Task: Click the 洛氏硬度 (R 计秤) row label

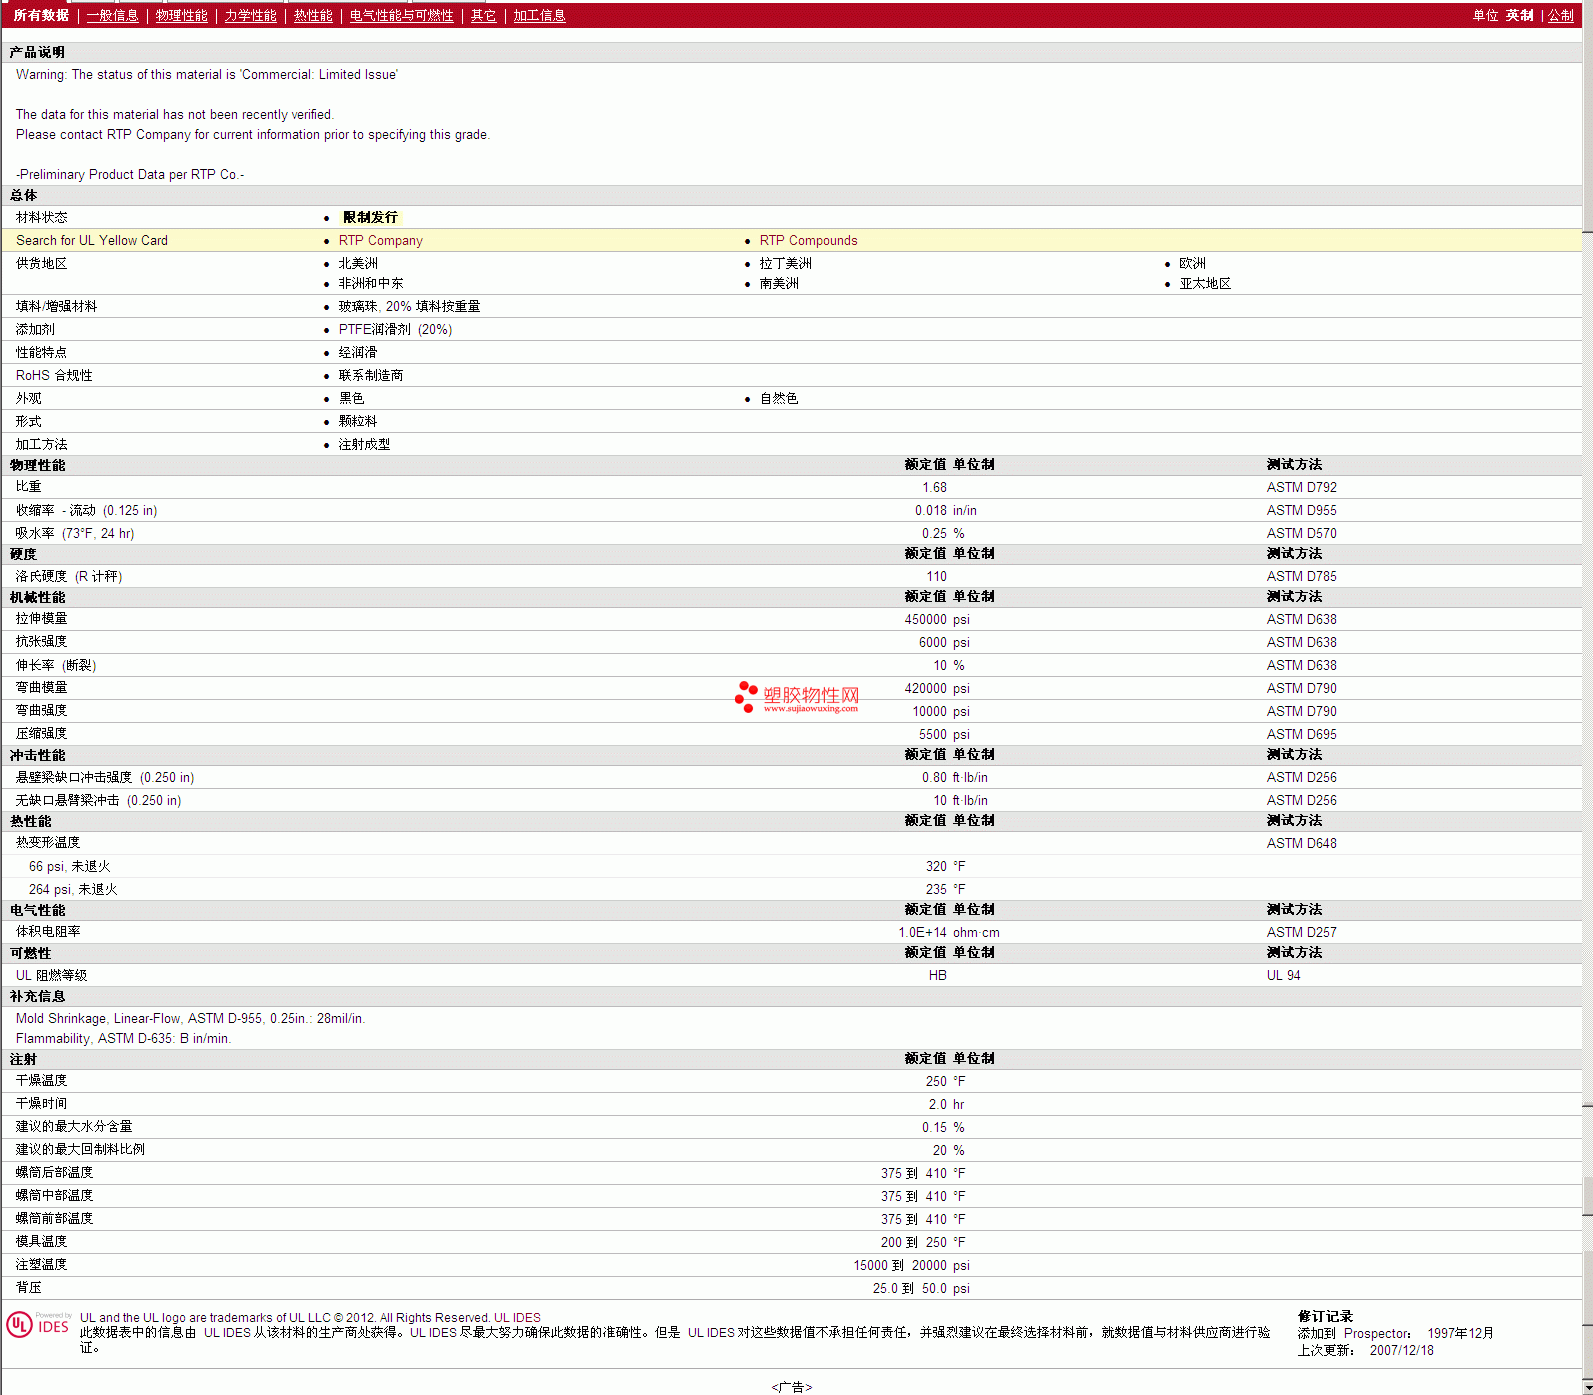Action: (x=68, y=576)
